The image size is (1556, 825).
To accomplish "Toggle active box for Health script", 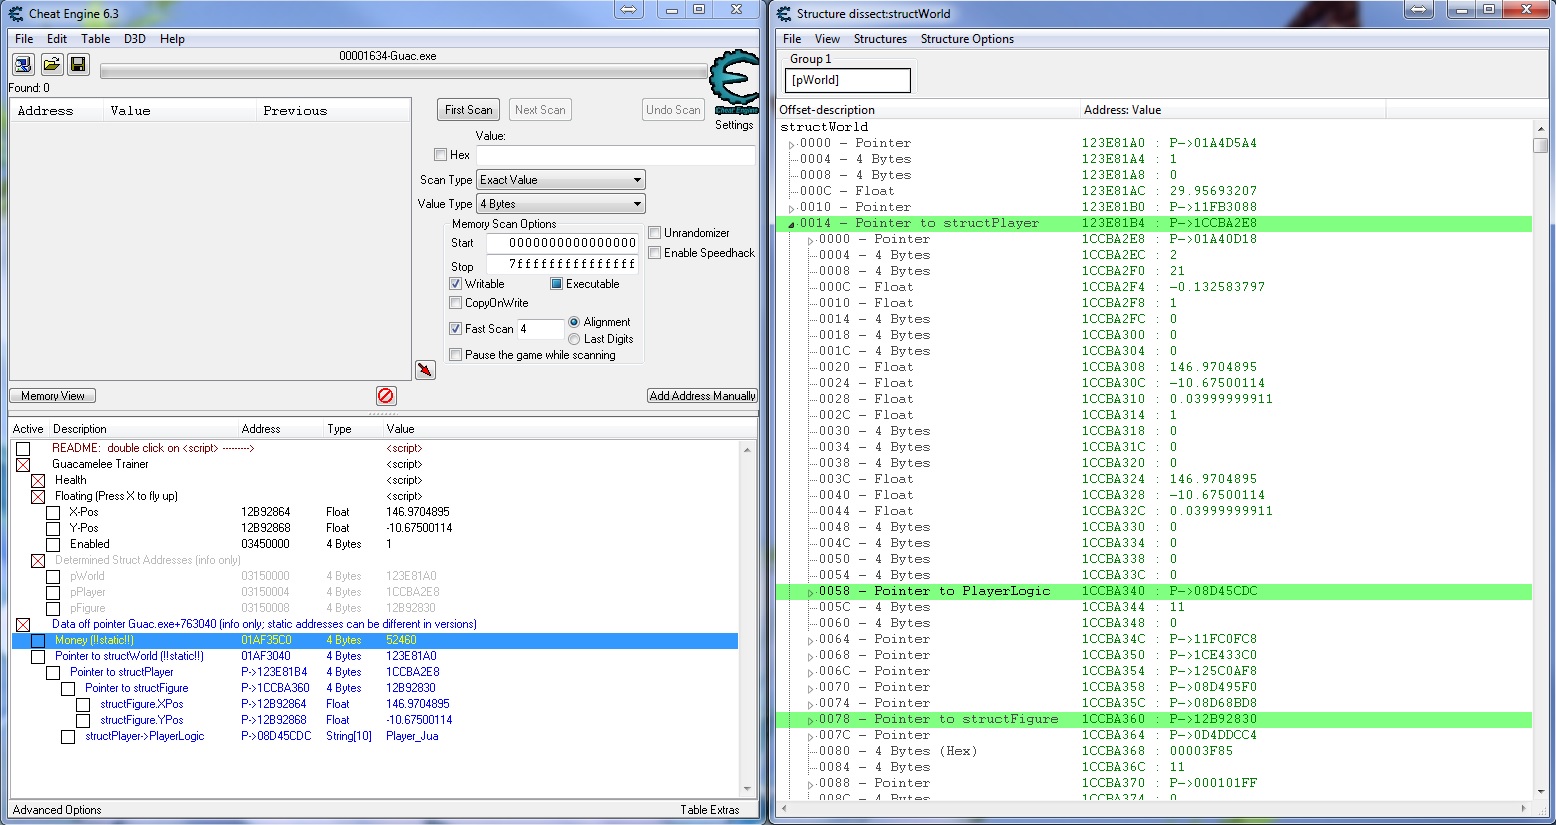I will 38,481.
